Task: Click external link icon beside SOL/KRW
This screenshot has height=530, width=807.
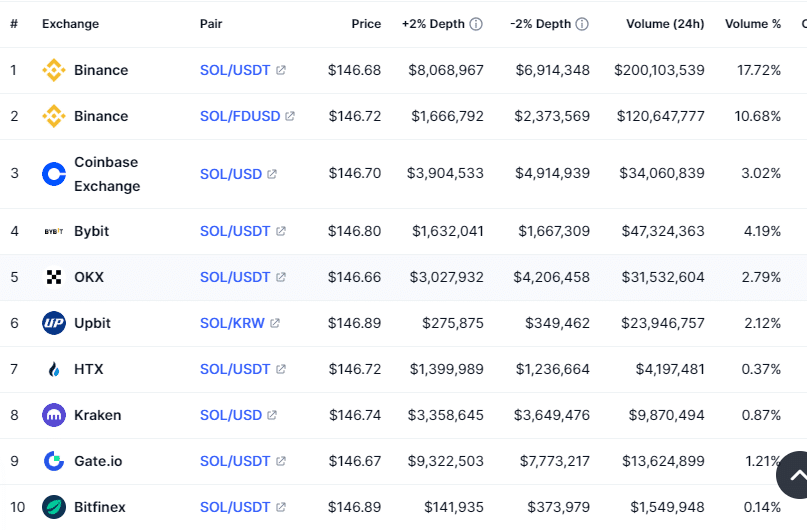Action: [x=274, y=323]
